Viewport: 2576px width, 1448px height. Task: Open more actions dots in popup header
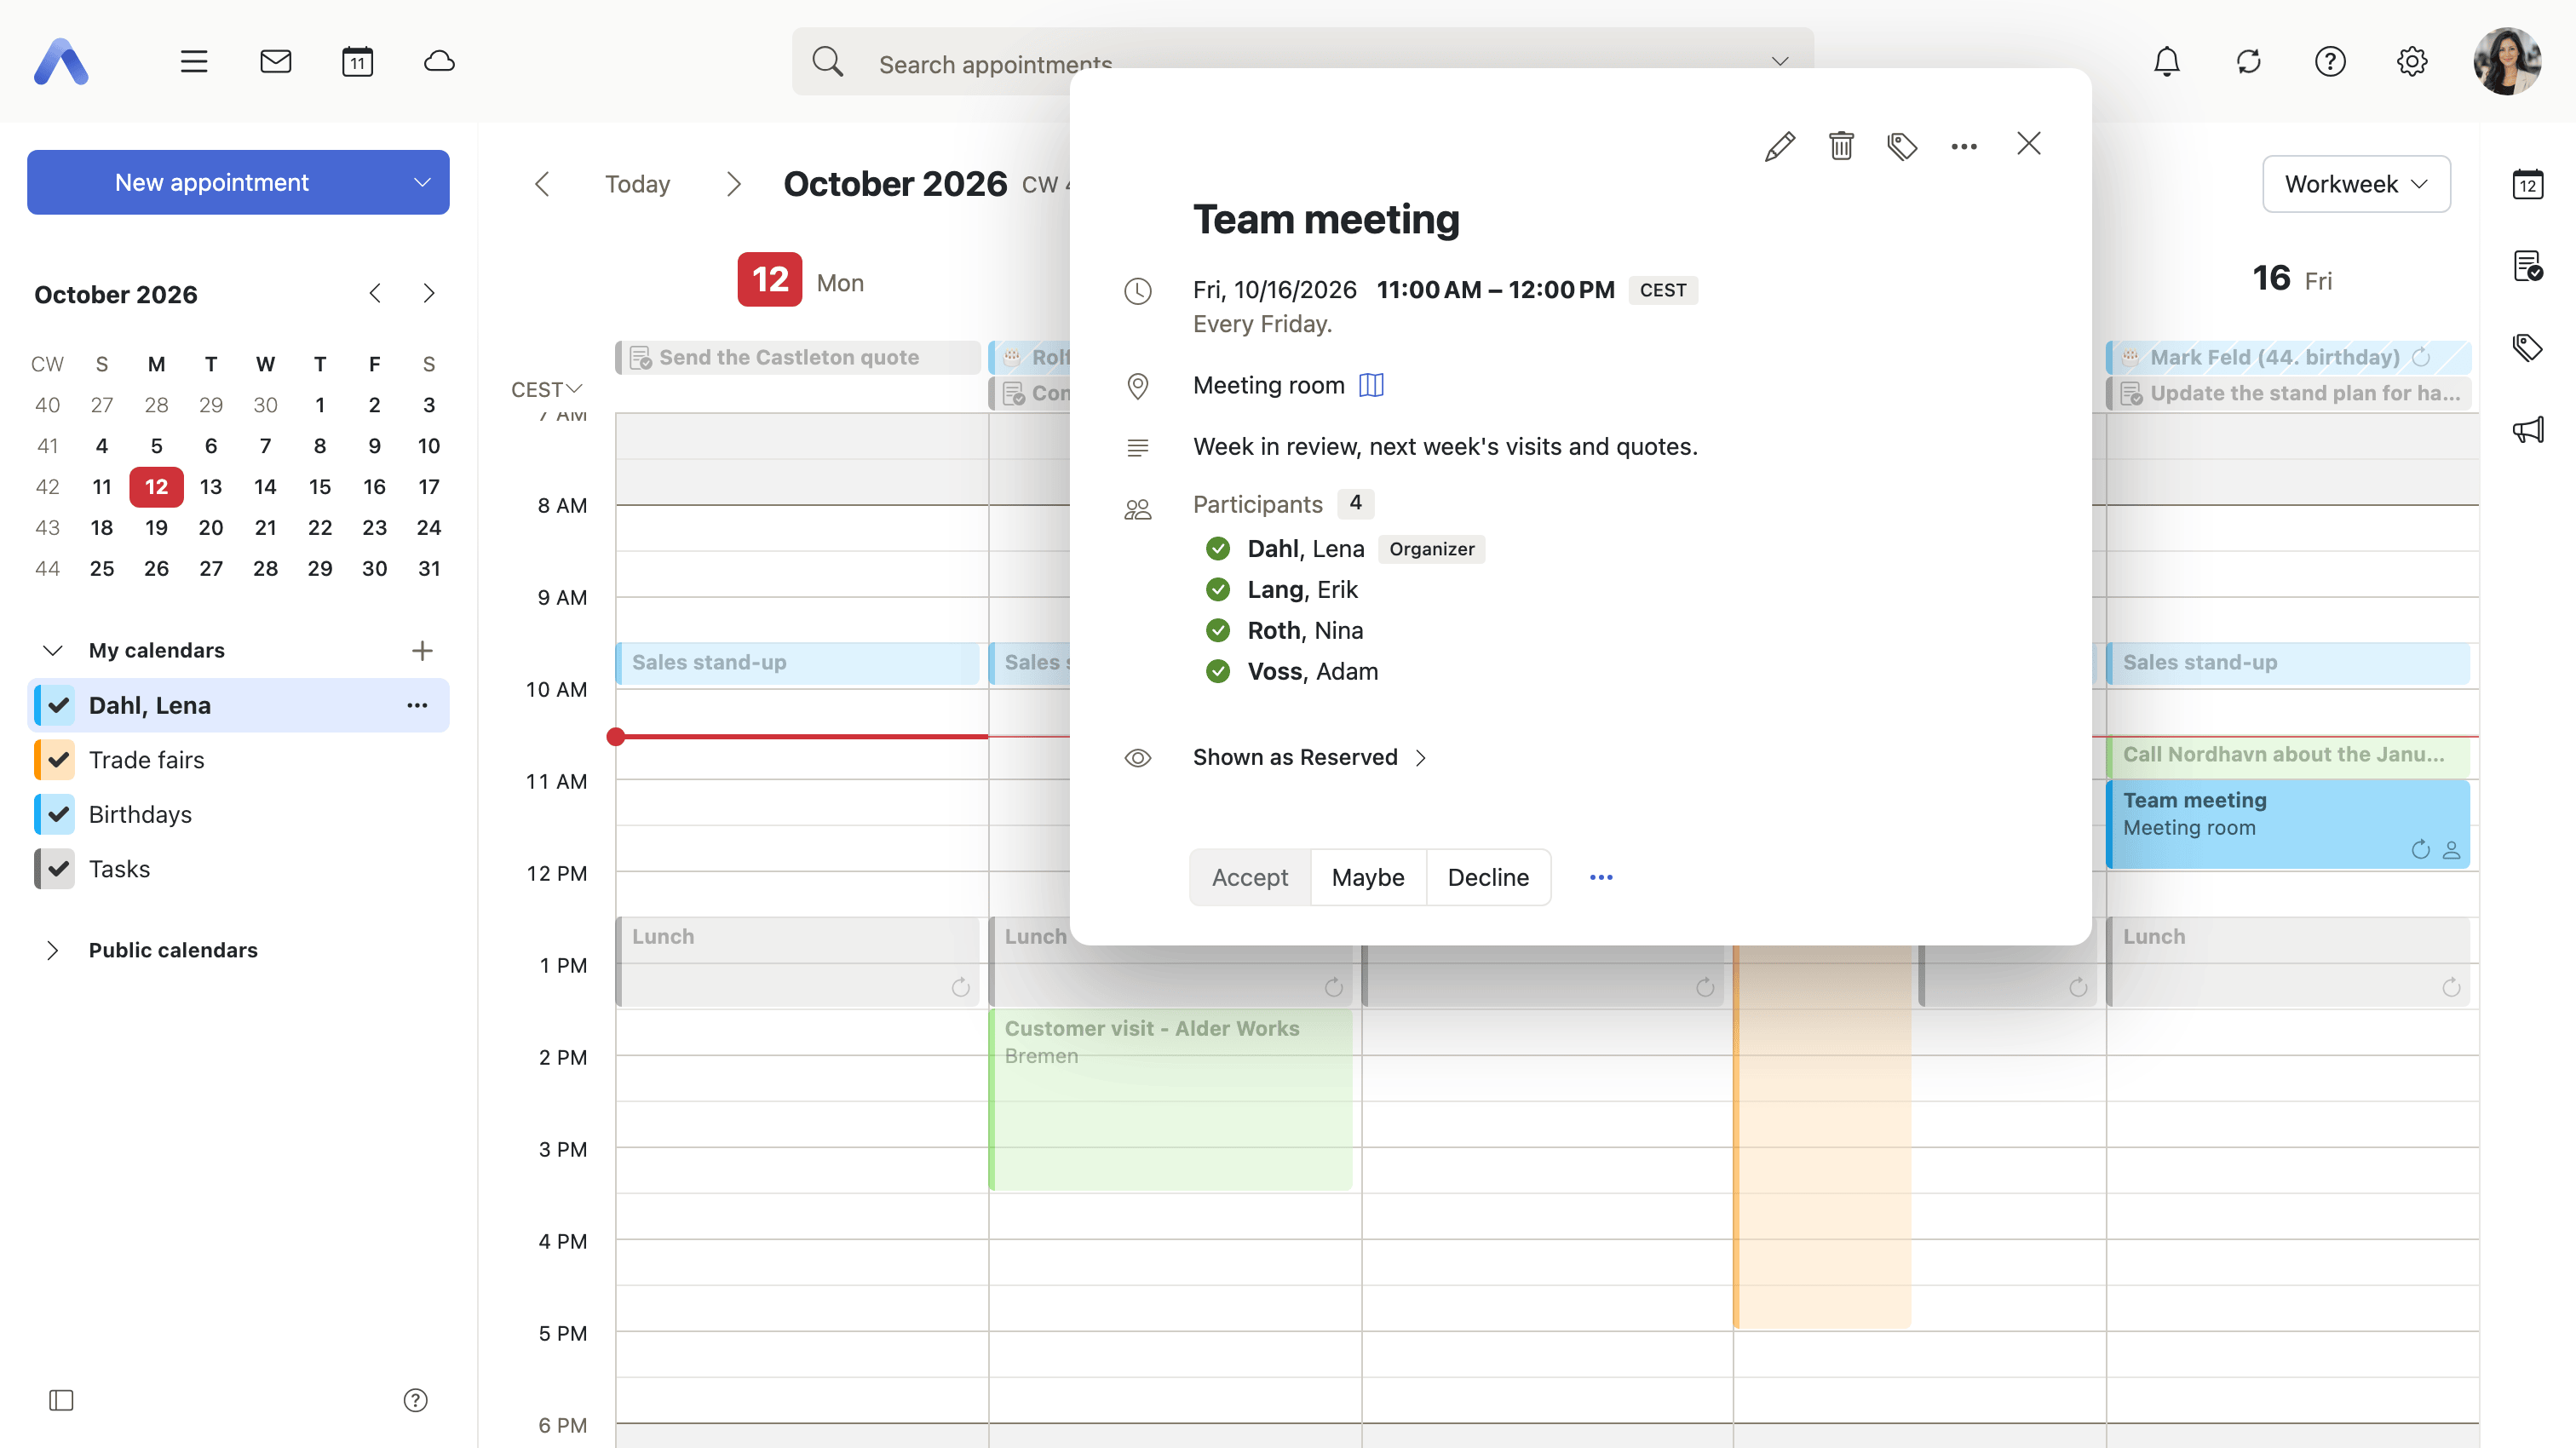click(1964, 146)
